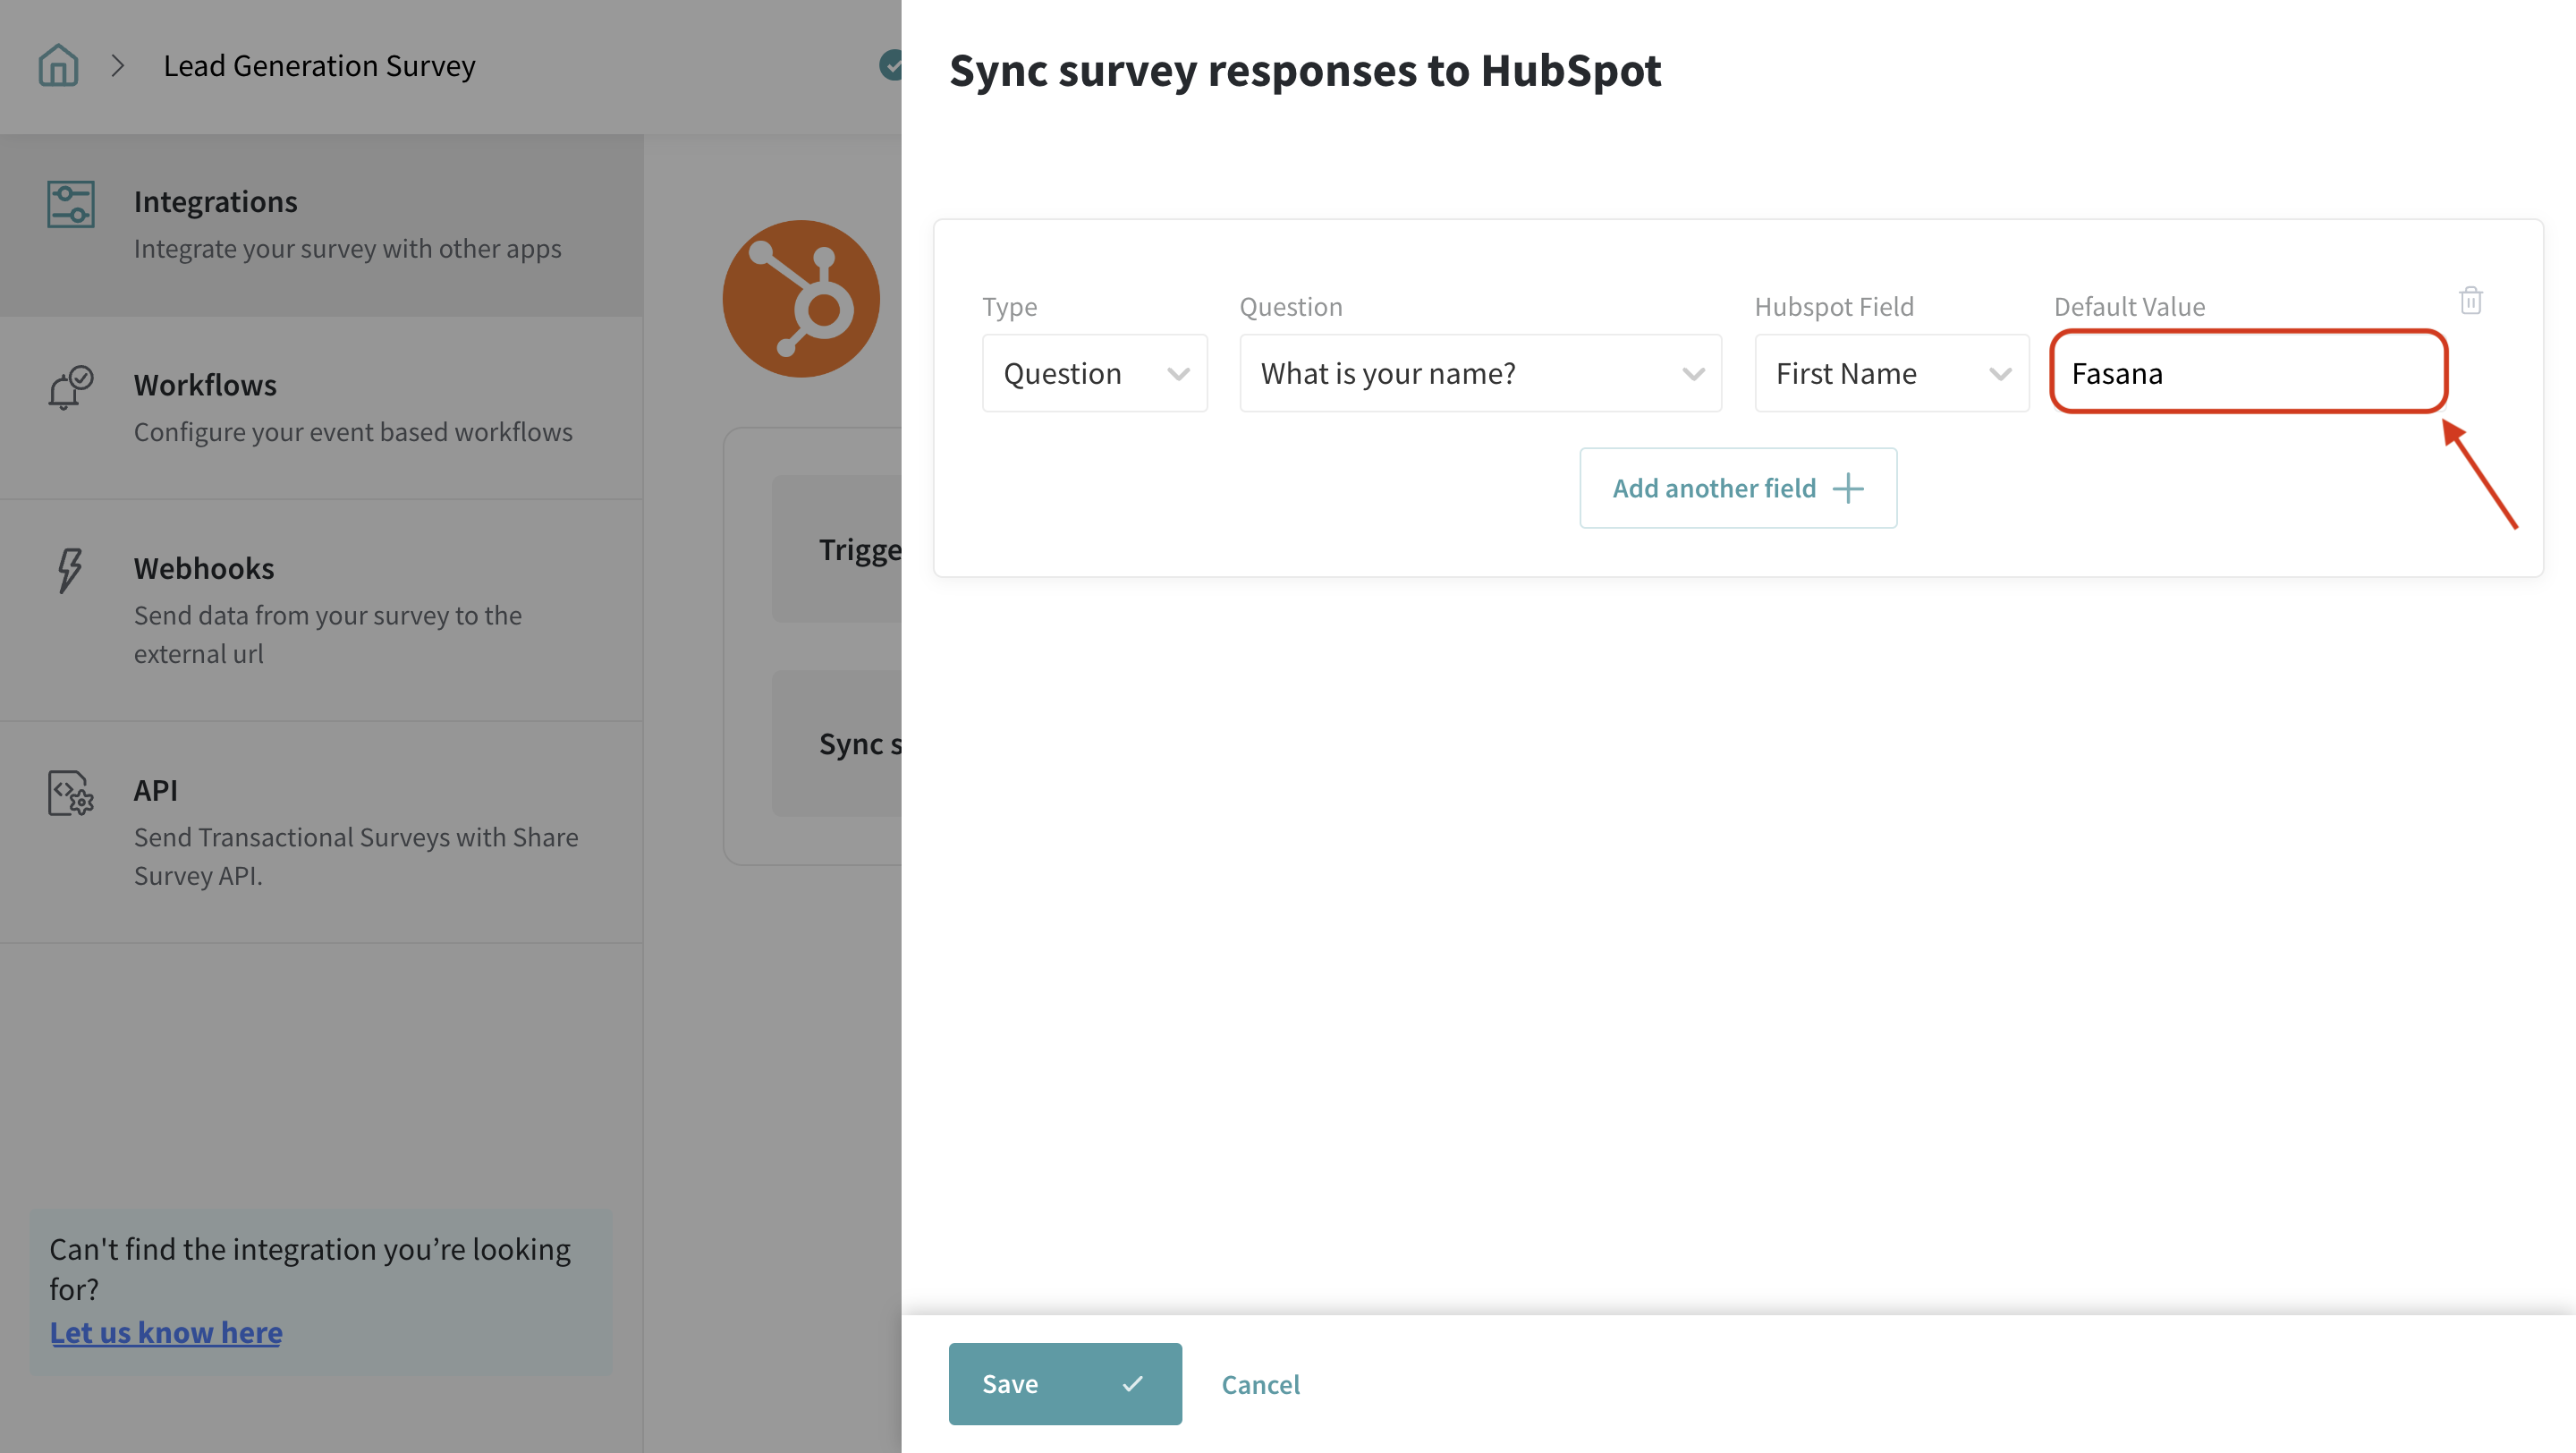Click the Webhooks lightning bolt icon
This screenshot has height=1453, width=2576.
coord(69,570)
